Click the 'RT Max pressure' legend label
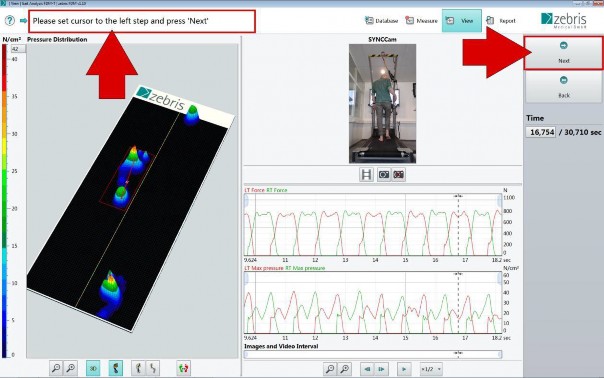The image size is (604, 378). 305,268
